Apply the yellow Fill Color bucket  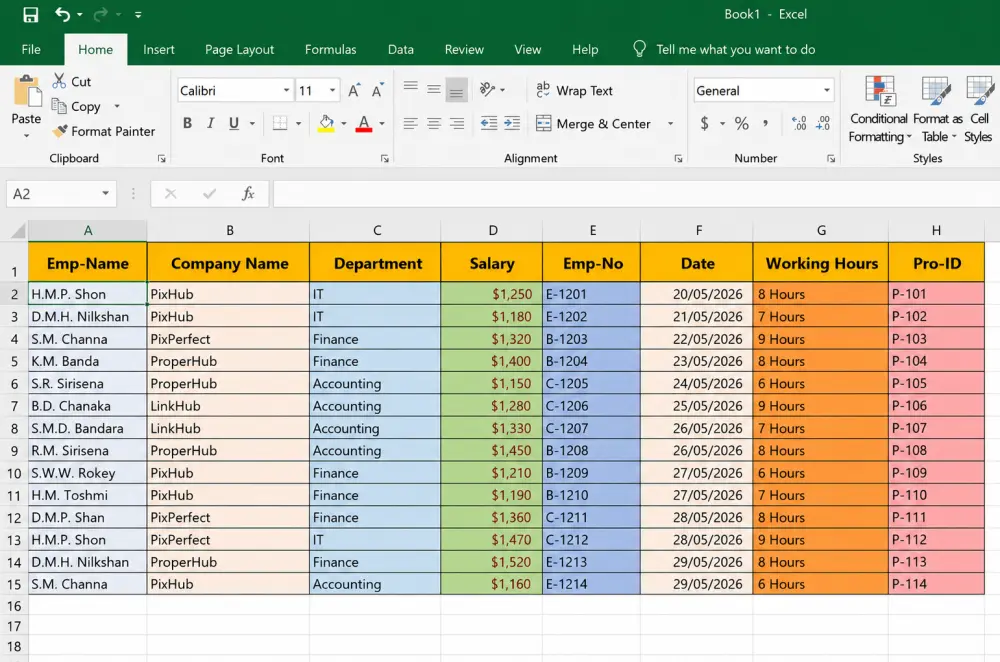327,123
